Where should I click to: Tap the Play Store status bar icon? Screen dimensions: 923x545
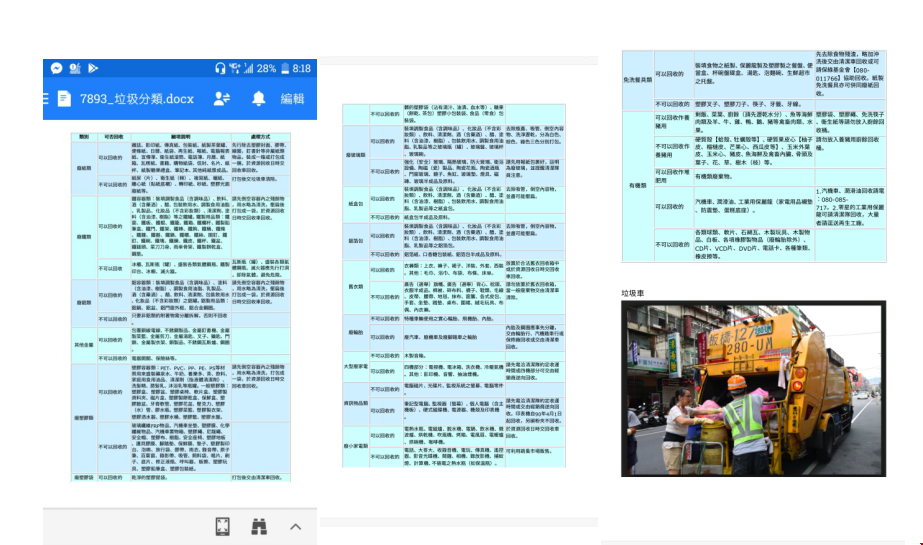coord(93,68)
